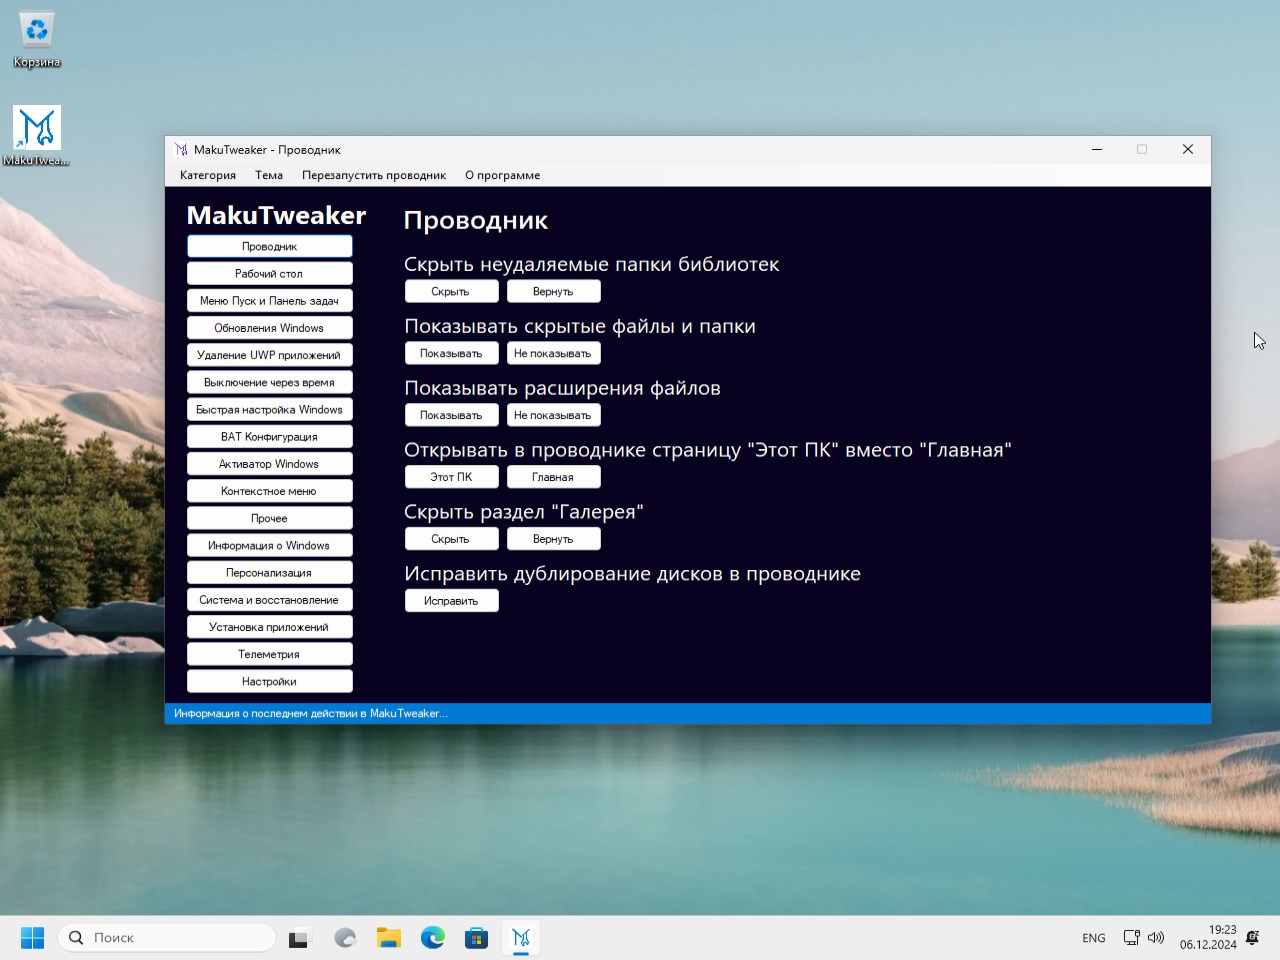
Task: Click the network icon in system tray
Action: pos(1131,938)
